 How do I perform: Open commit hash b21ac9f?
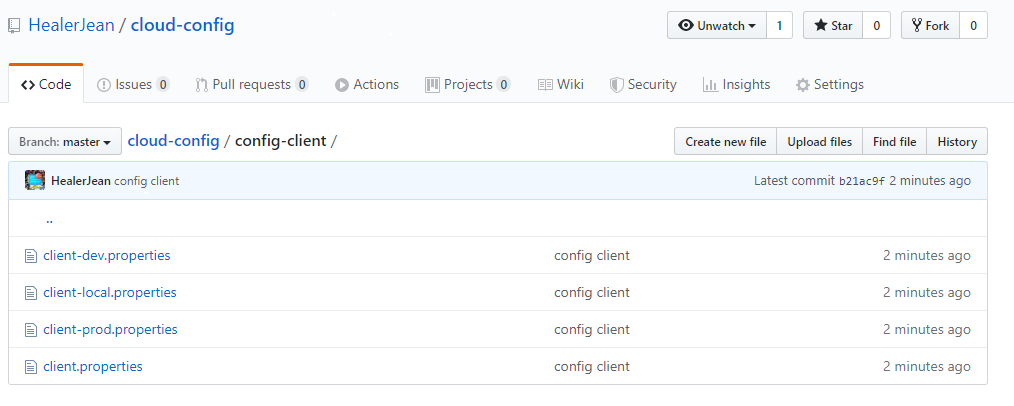[862, 181]
